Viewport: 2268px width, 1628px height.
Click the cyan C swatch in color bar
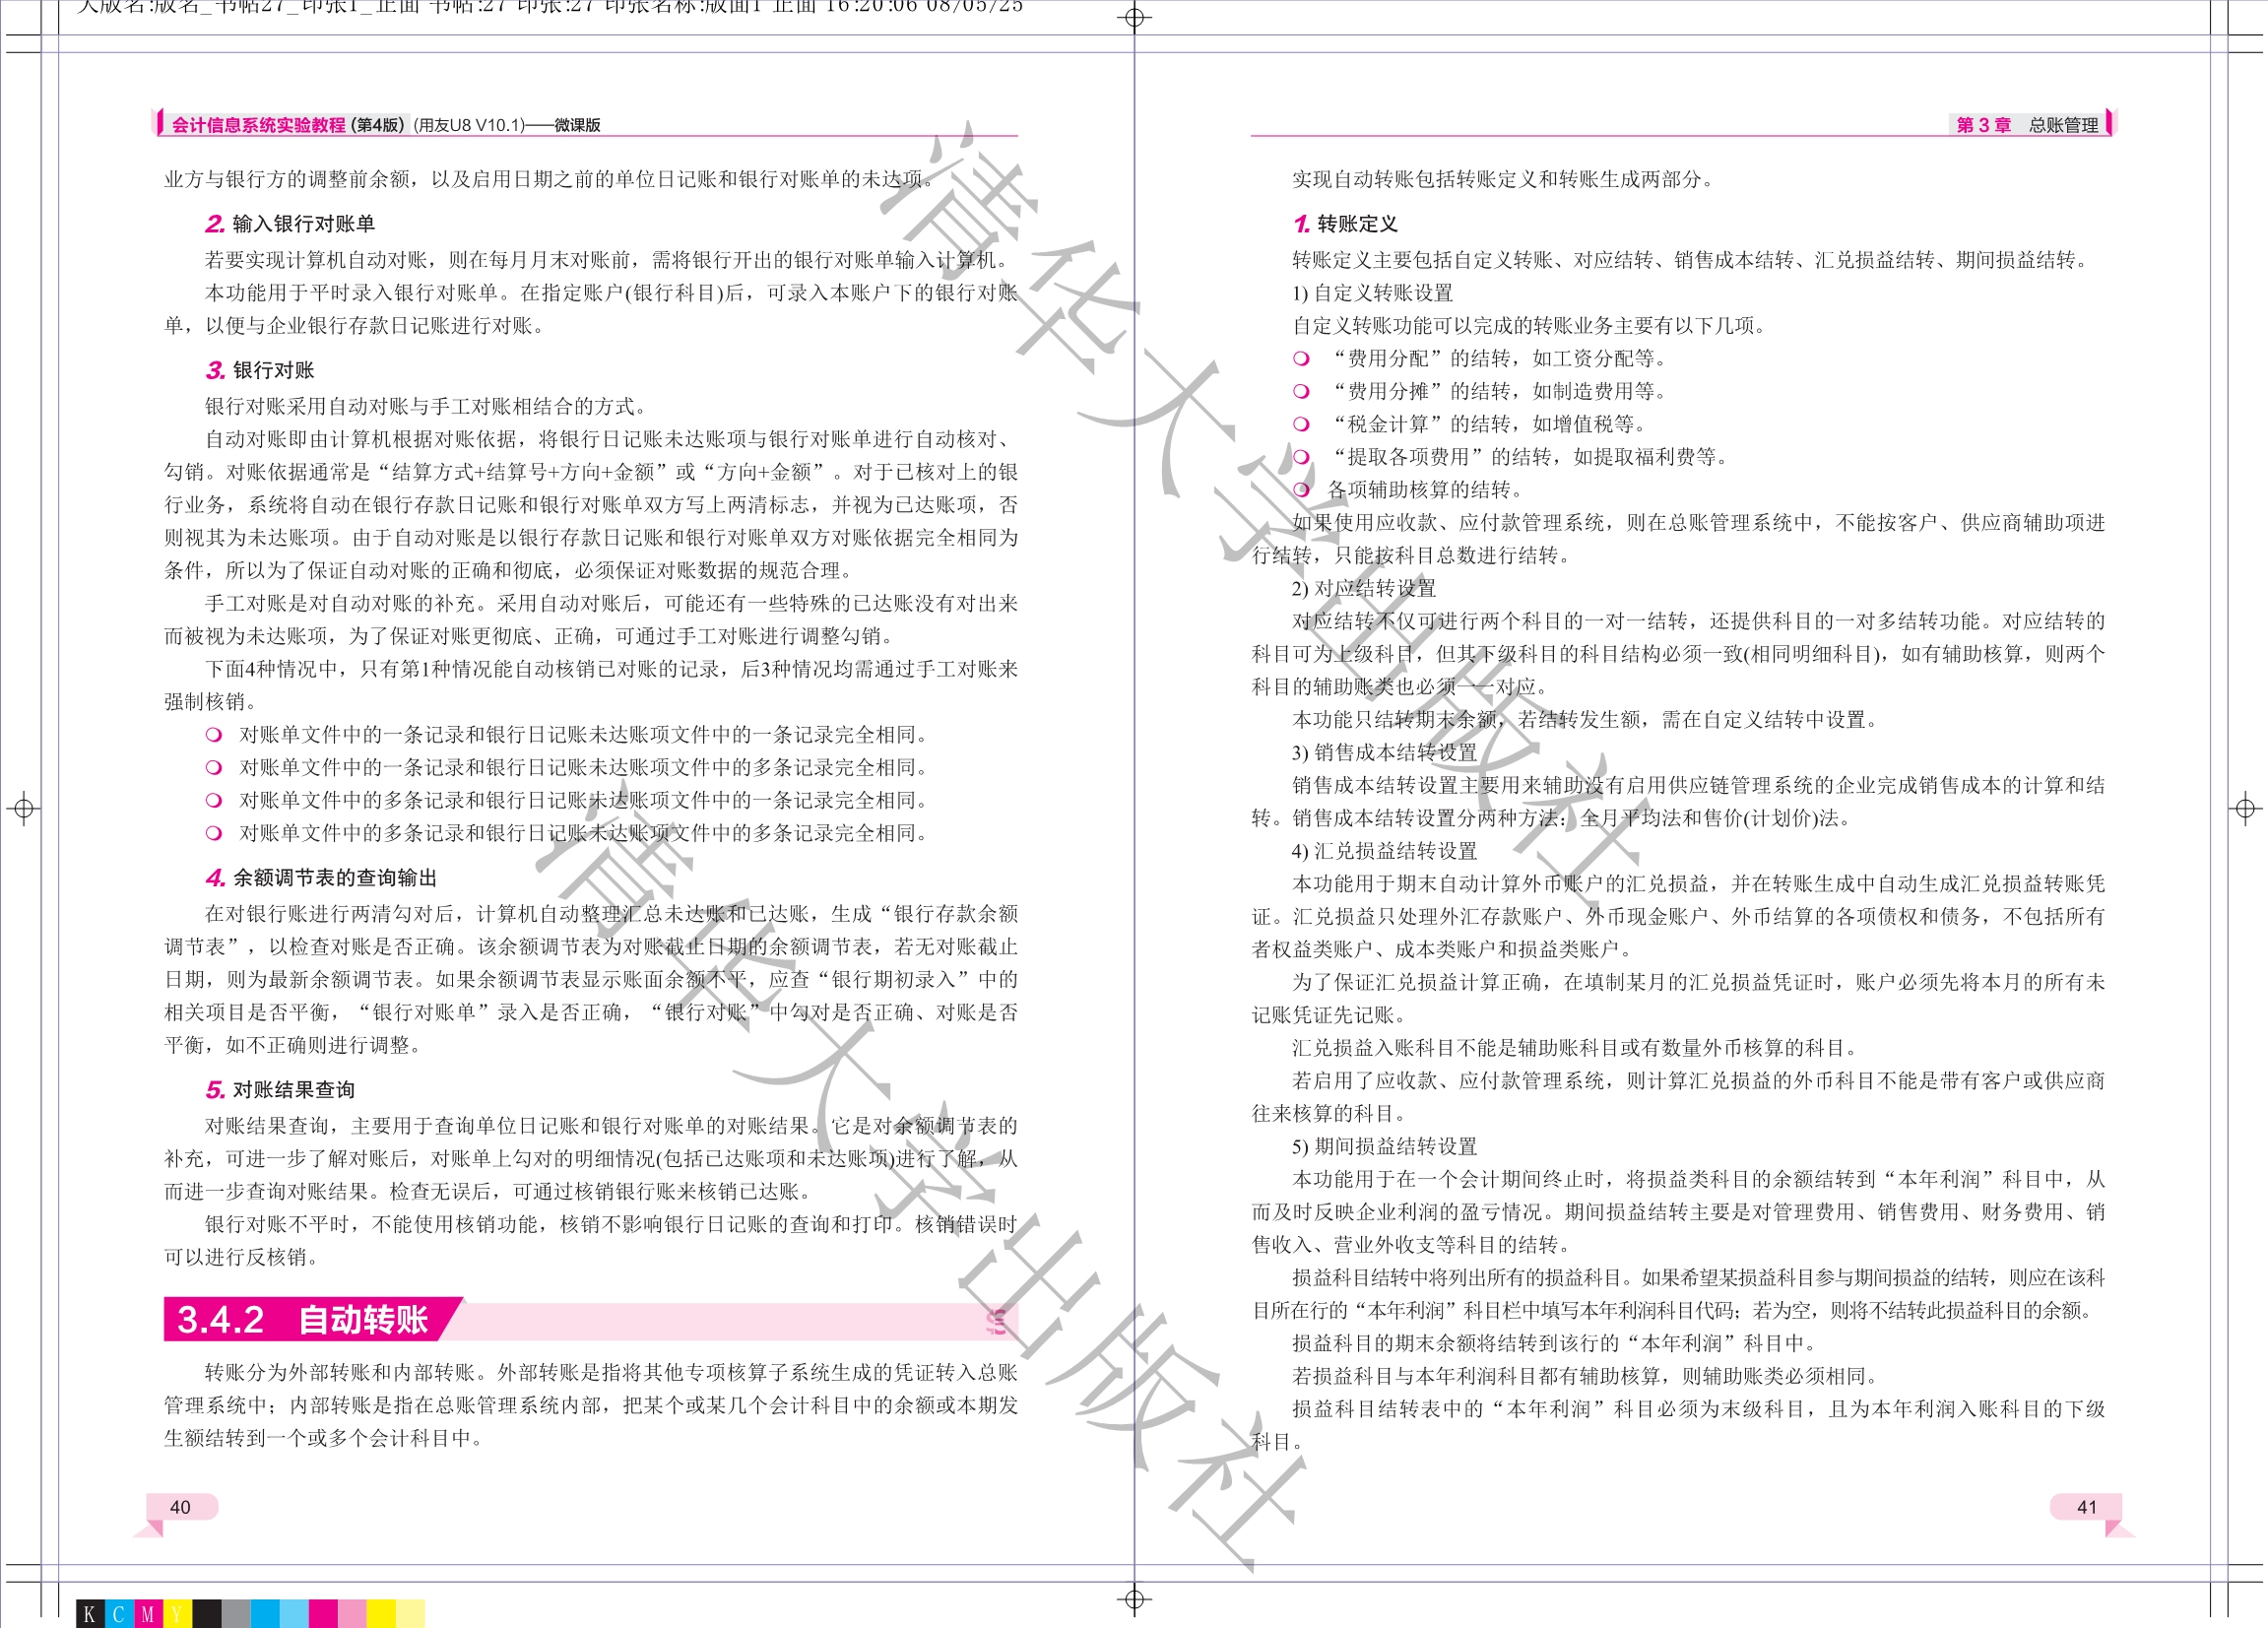point(119,1613)
